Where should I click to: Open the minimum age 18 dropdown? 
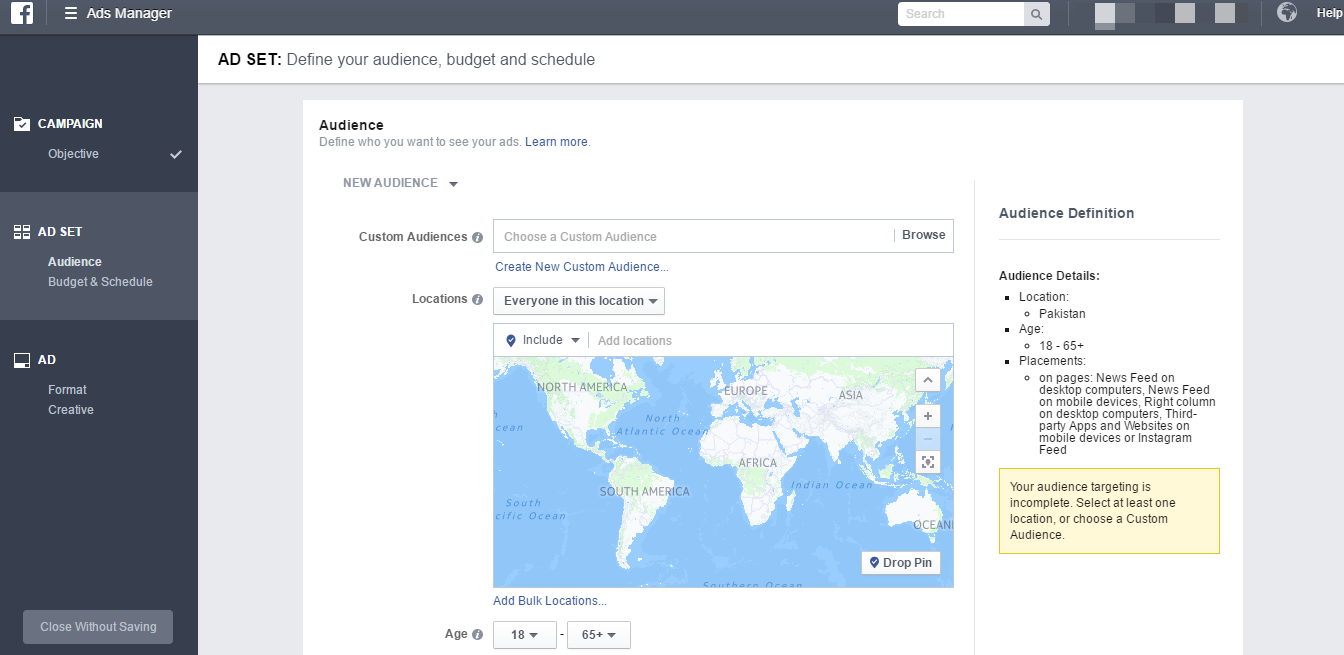pos(525,635)
